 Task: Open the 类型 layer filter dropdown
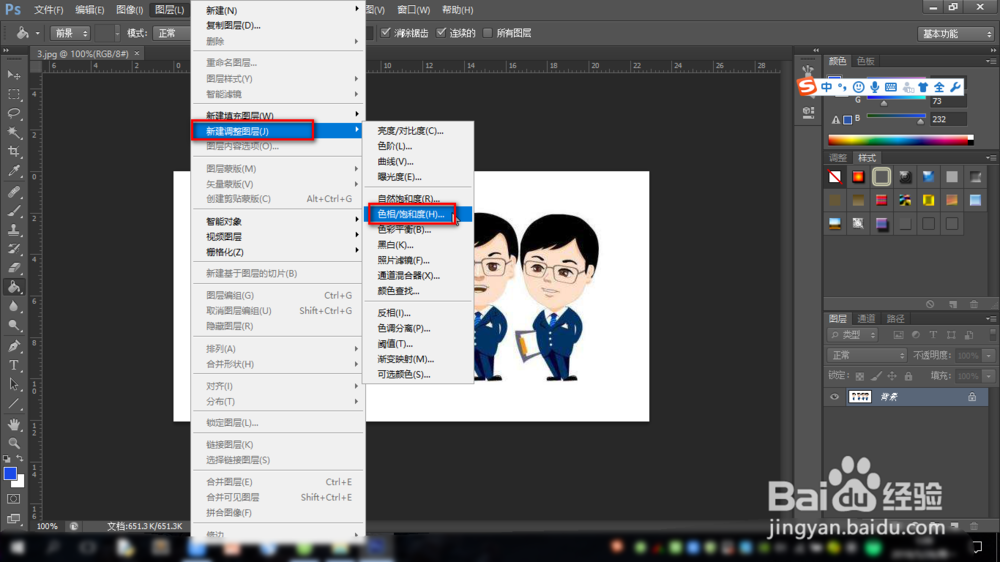click(x=853, y=334)
